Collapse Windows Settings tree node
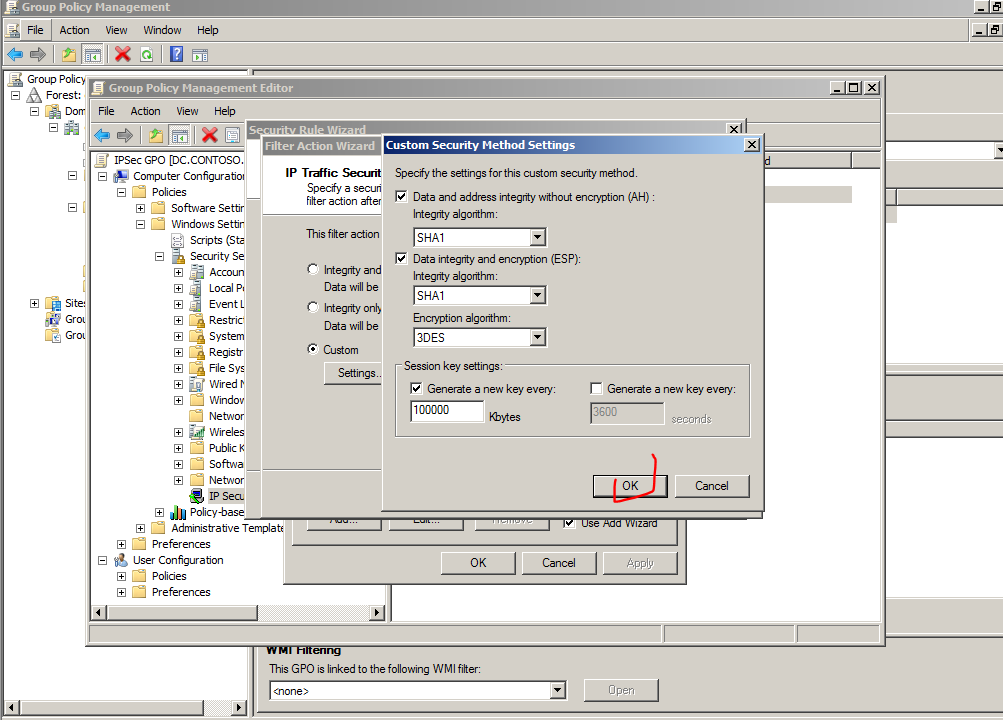The height and width of the screenshot is (720, 1003). pos(140,224)
